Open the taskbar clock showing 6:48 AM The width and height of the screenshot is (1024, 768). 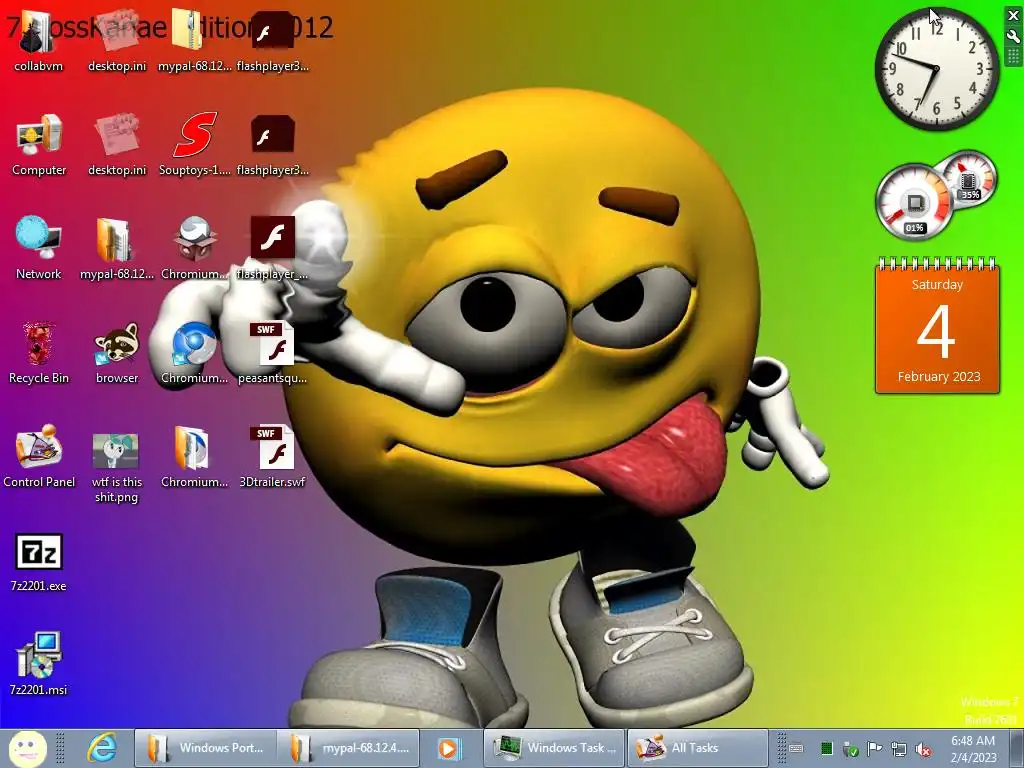[973, 748]
